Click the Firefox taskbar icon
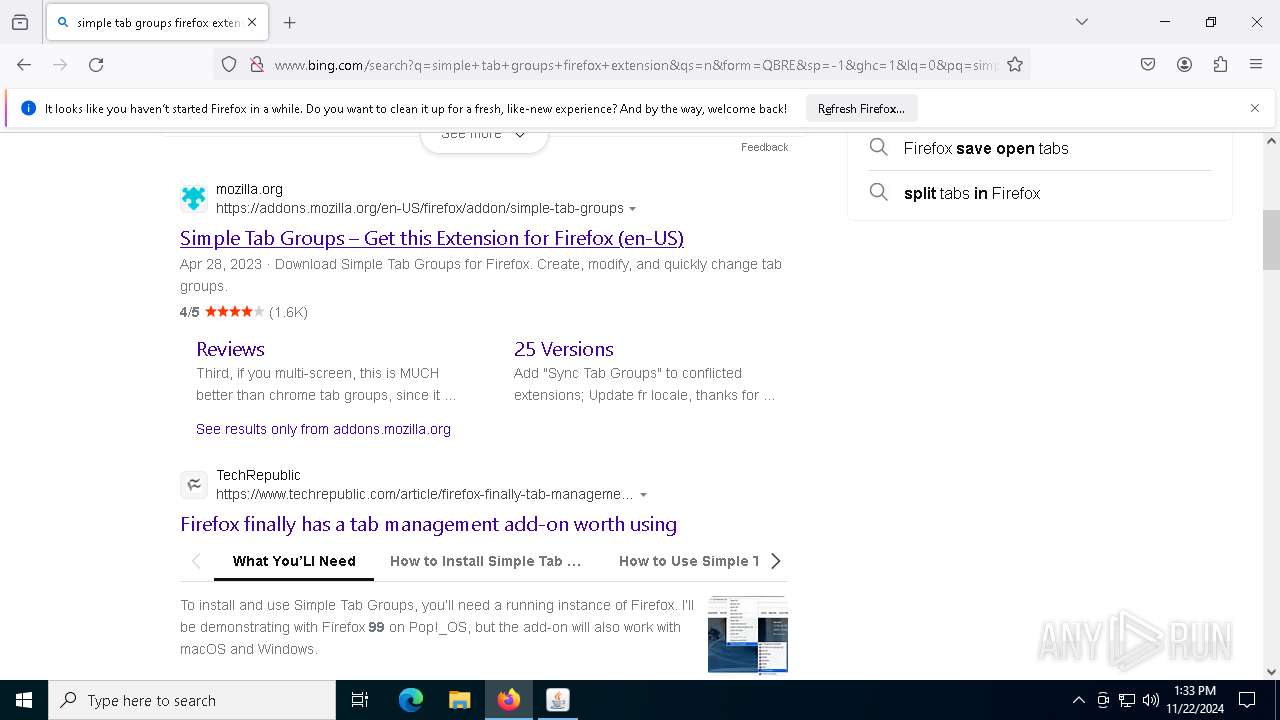This screenshot has height=720, width=1280. (509, 700)
